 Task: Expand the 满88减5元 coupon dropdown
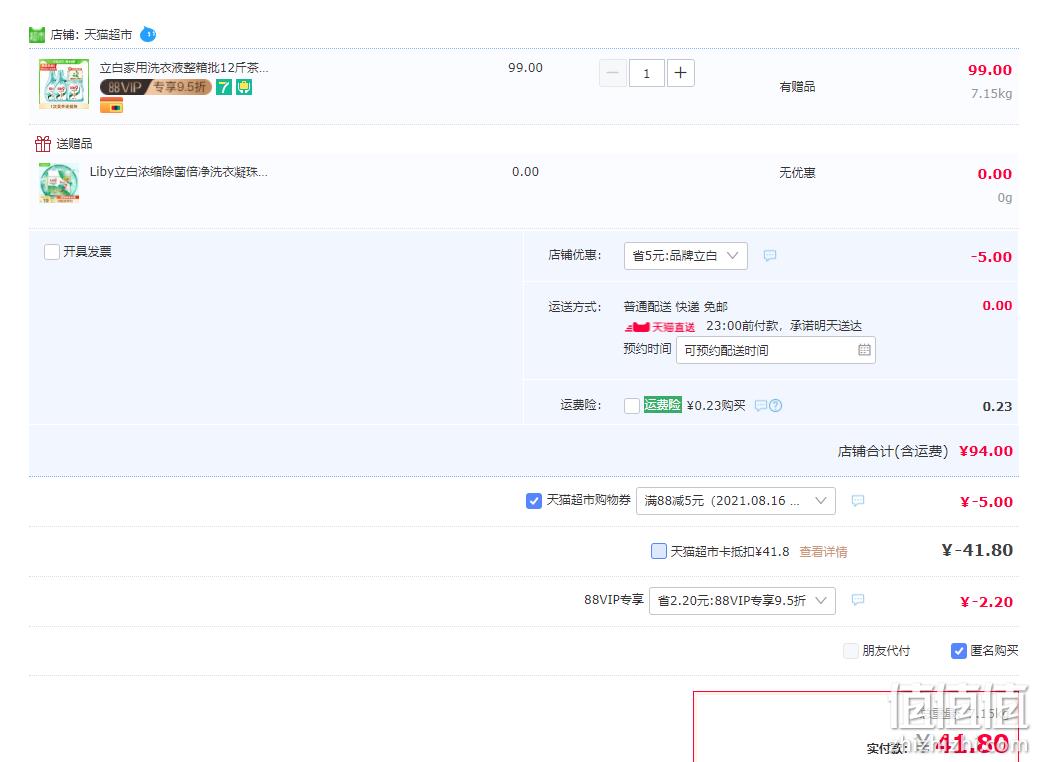[x=735, y=500]
